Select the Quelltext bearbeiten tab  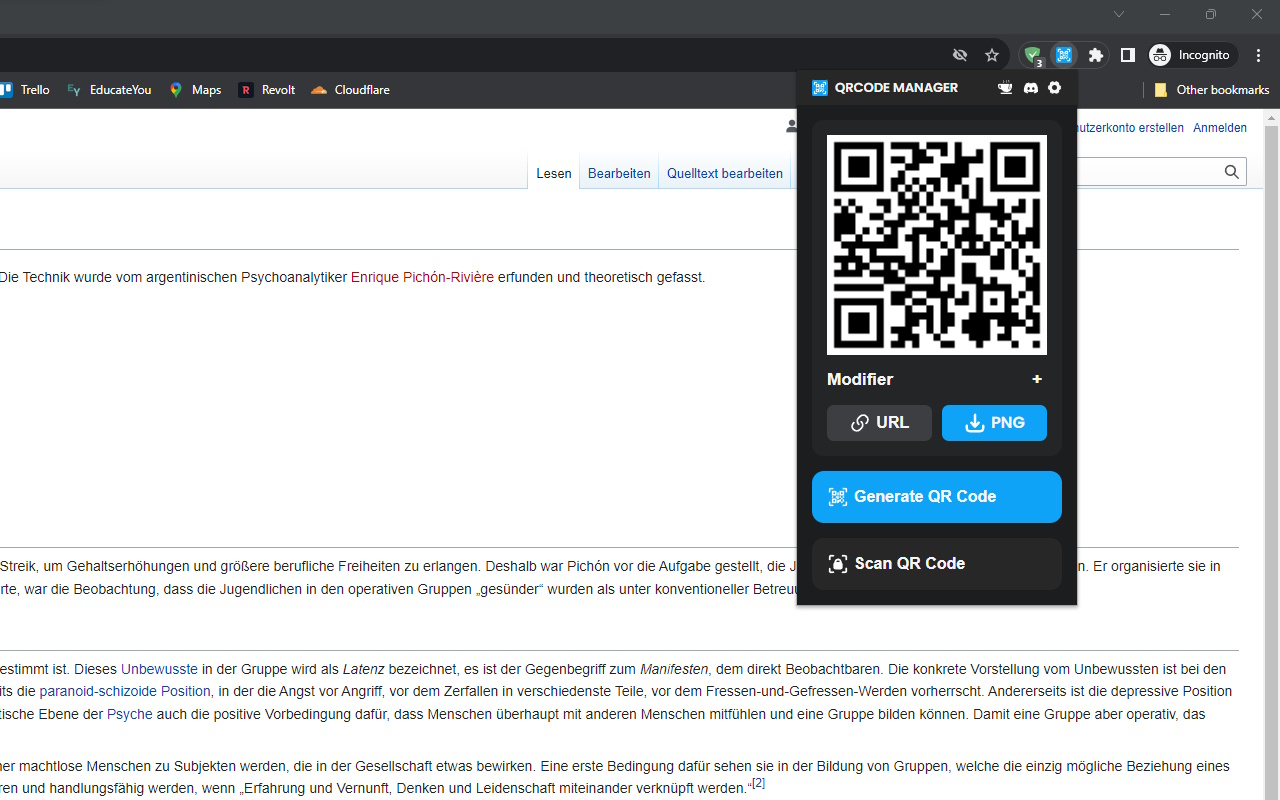724,173
